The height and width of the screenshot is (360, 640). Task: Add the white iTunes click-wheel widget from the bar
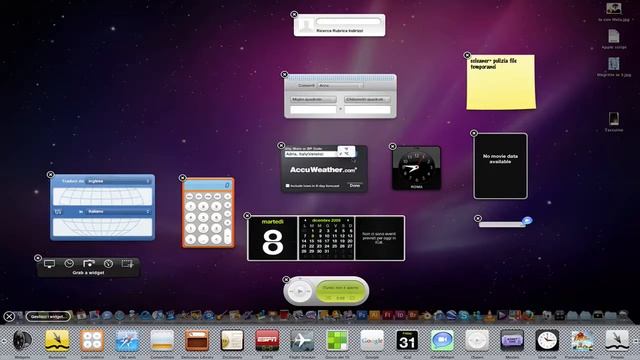click(x=477, y=340)
